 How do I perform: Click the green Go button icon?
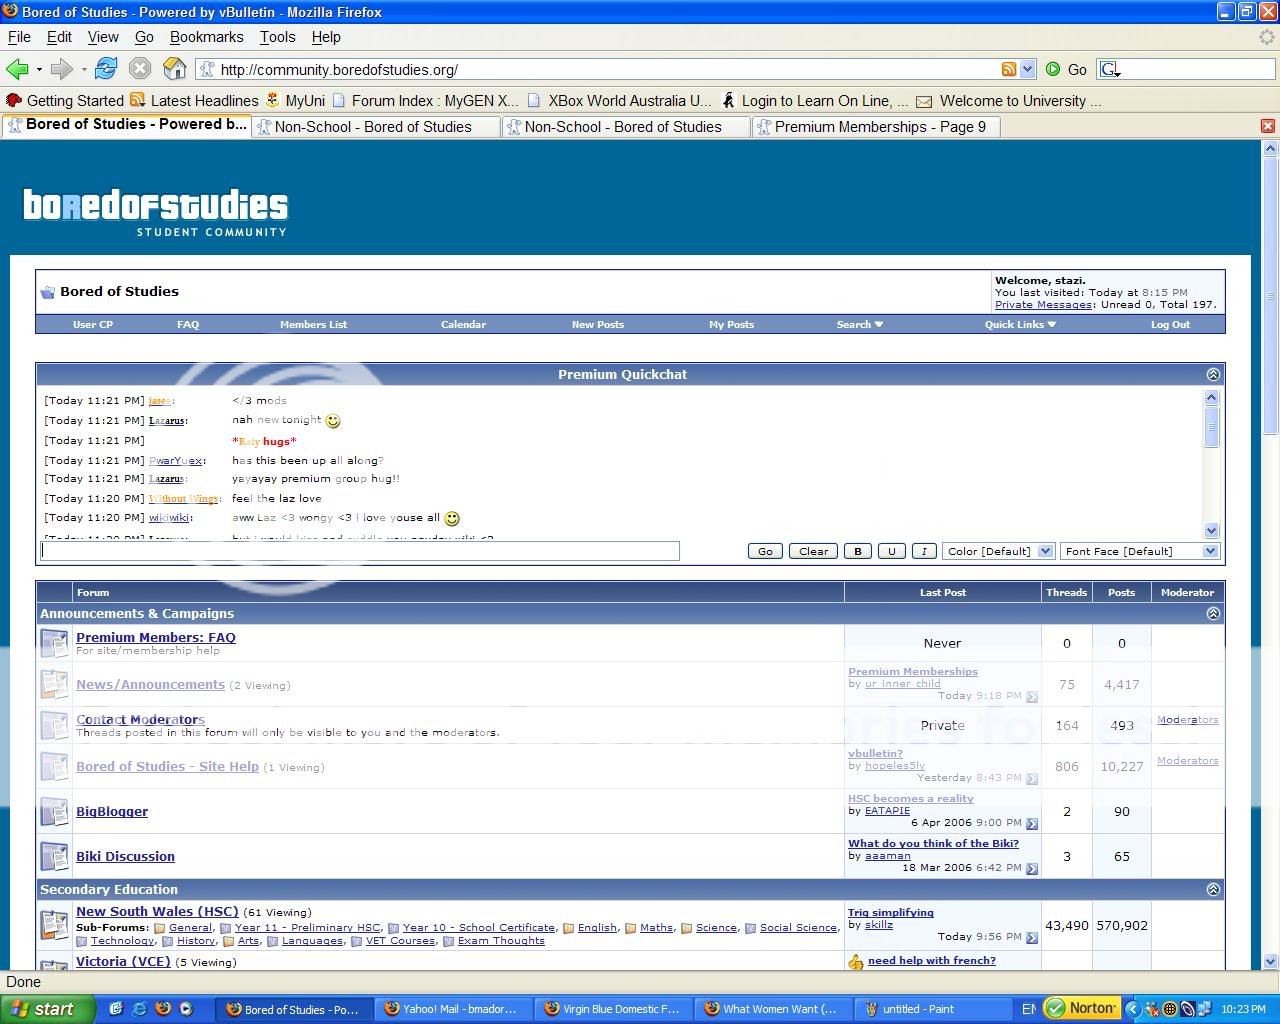(x=1053, y=69)
